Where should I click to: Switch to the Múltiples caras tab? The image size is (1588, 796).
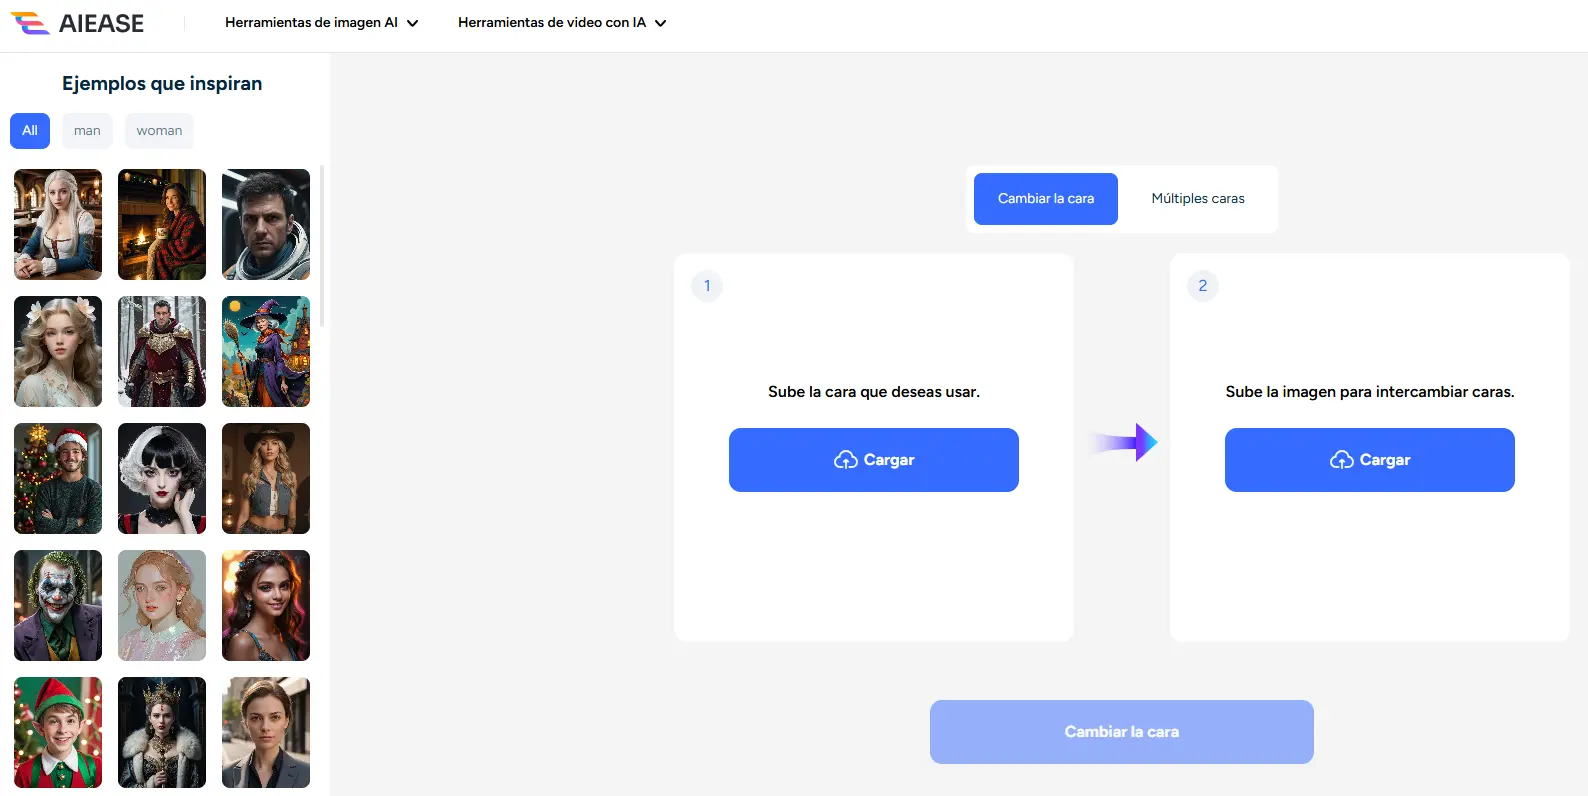pyautogui.click(x=1197, y=198)
